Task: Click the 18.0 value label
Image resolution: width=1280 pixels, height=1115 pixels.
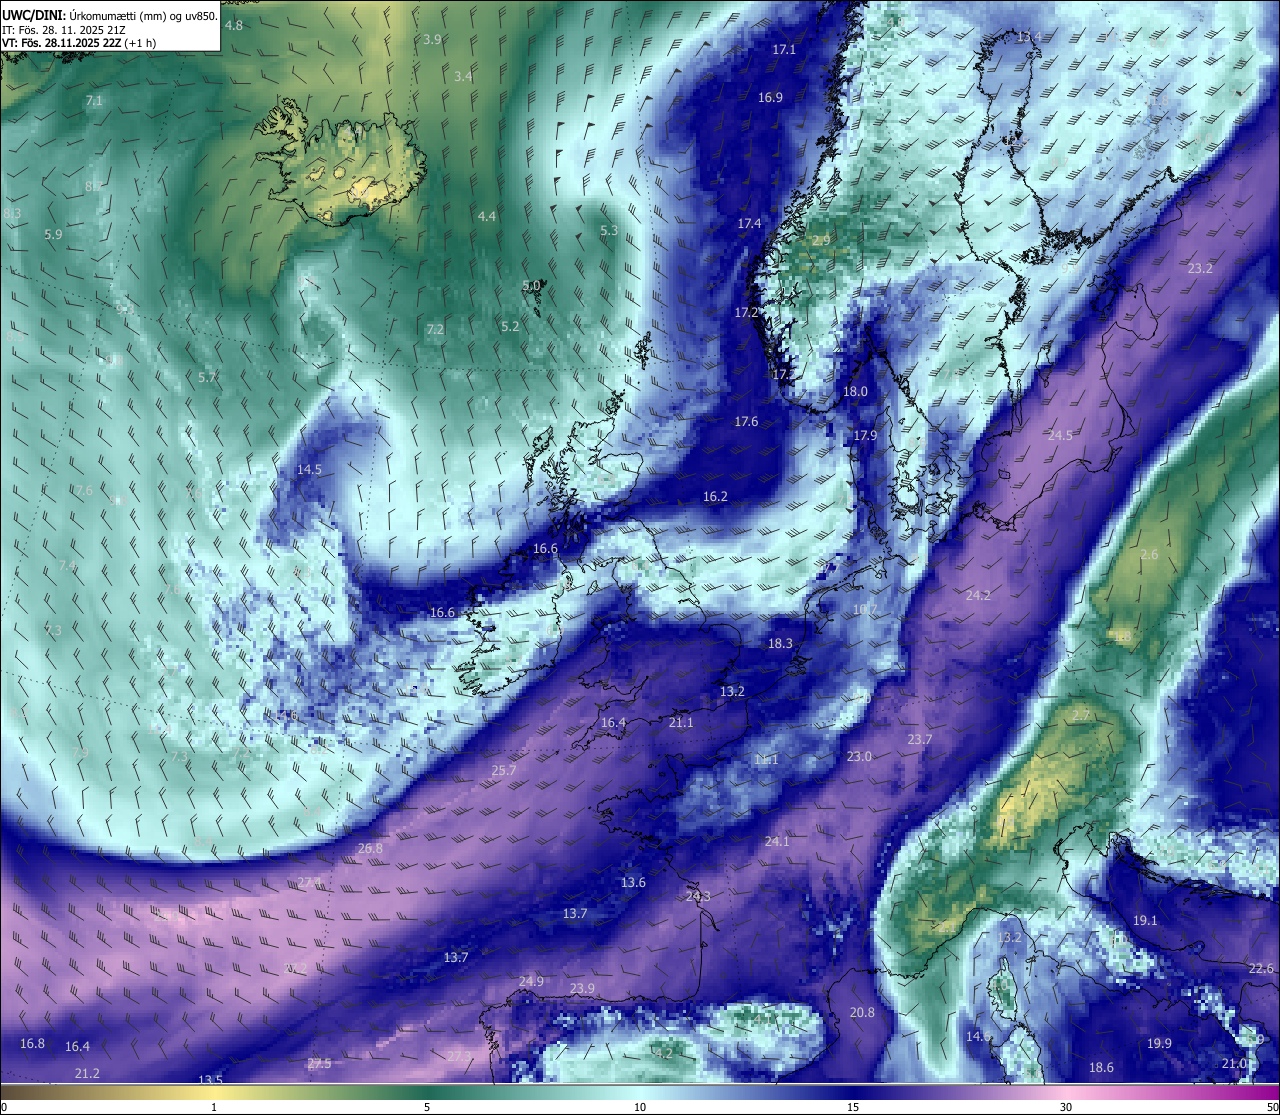Action: point(855,393)
